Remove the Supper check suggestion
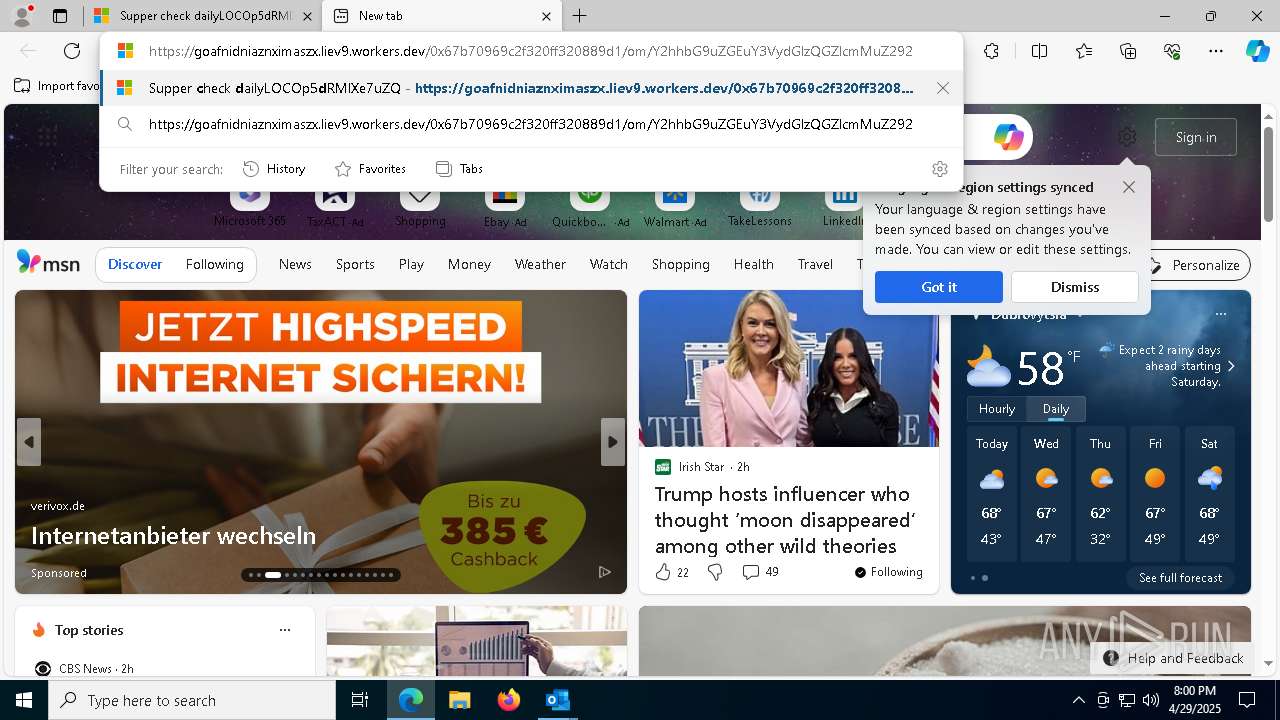Image resolution: width=1280 pixels, height=720 pixels. (943, 88)
